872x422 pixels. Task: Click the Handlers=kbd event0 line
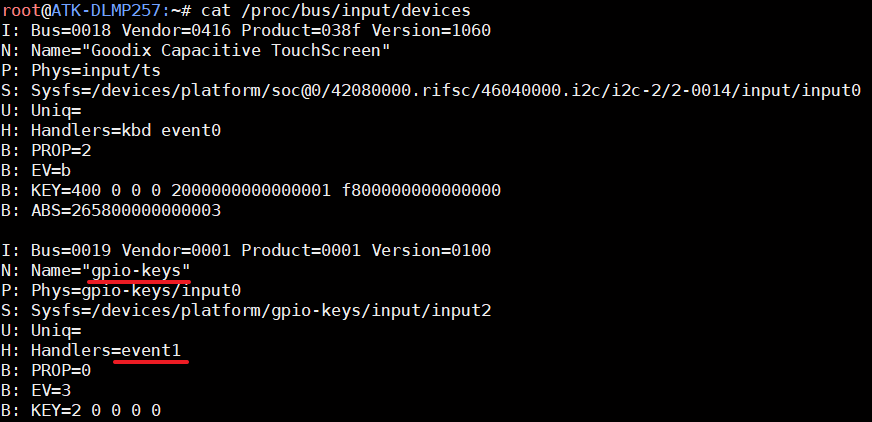click(111, 131)
